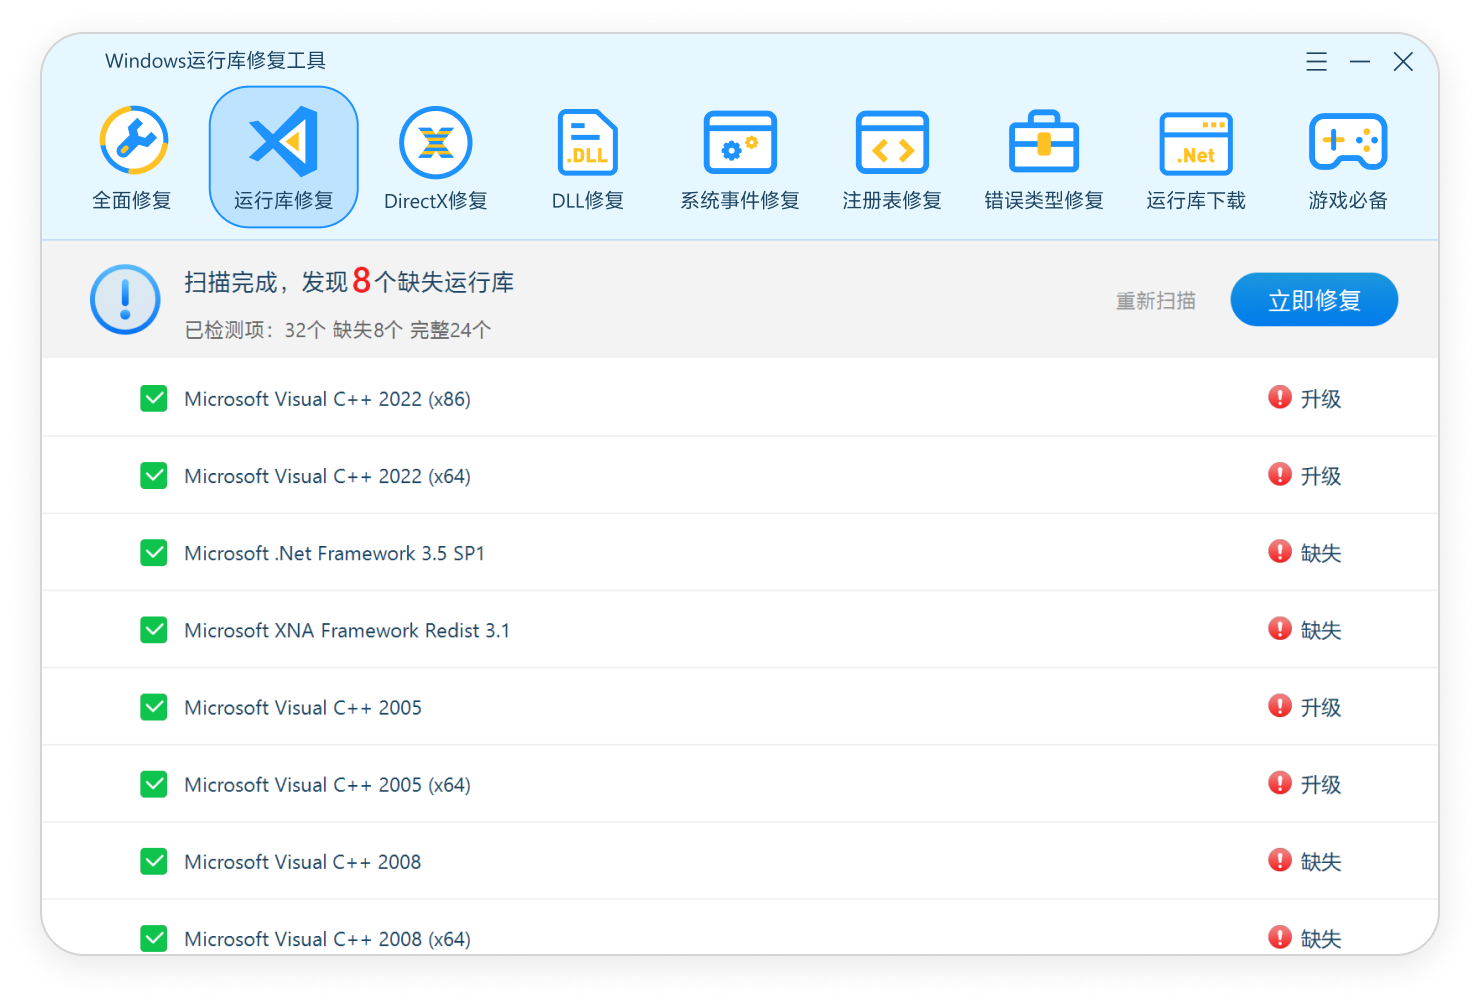Viewport: 1480px width, 1004px height.
Task: Select the 游戏必备 gamepad icon
Action: [x=1348, y=142]
